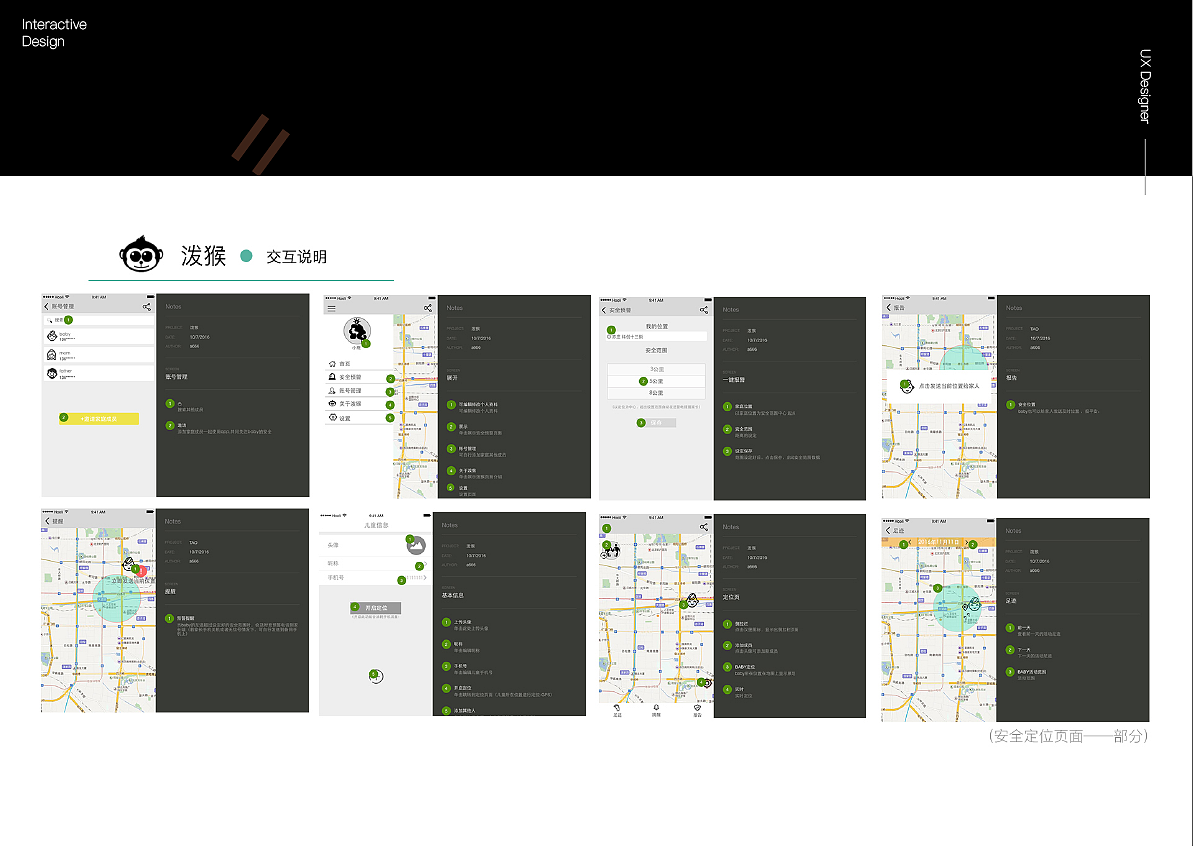The height and width of the screenshot is (847, 1193).
Task: Choose the 5公里 safety range option
Action: tap(657, 381)
